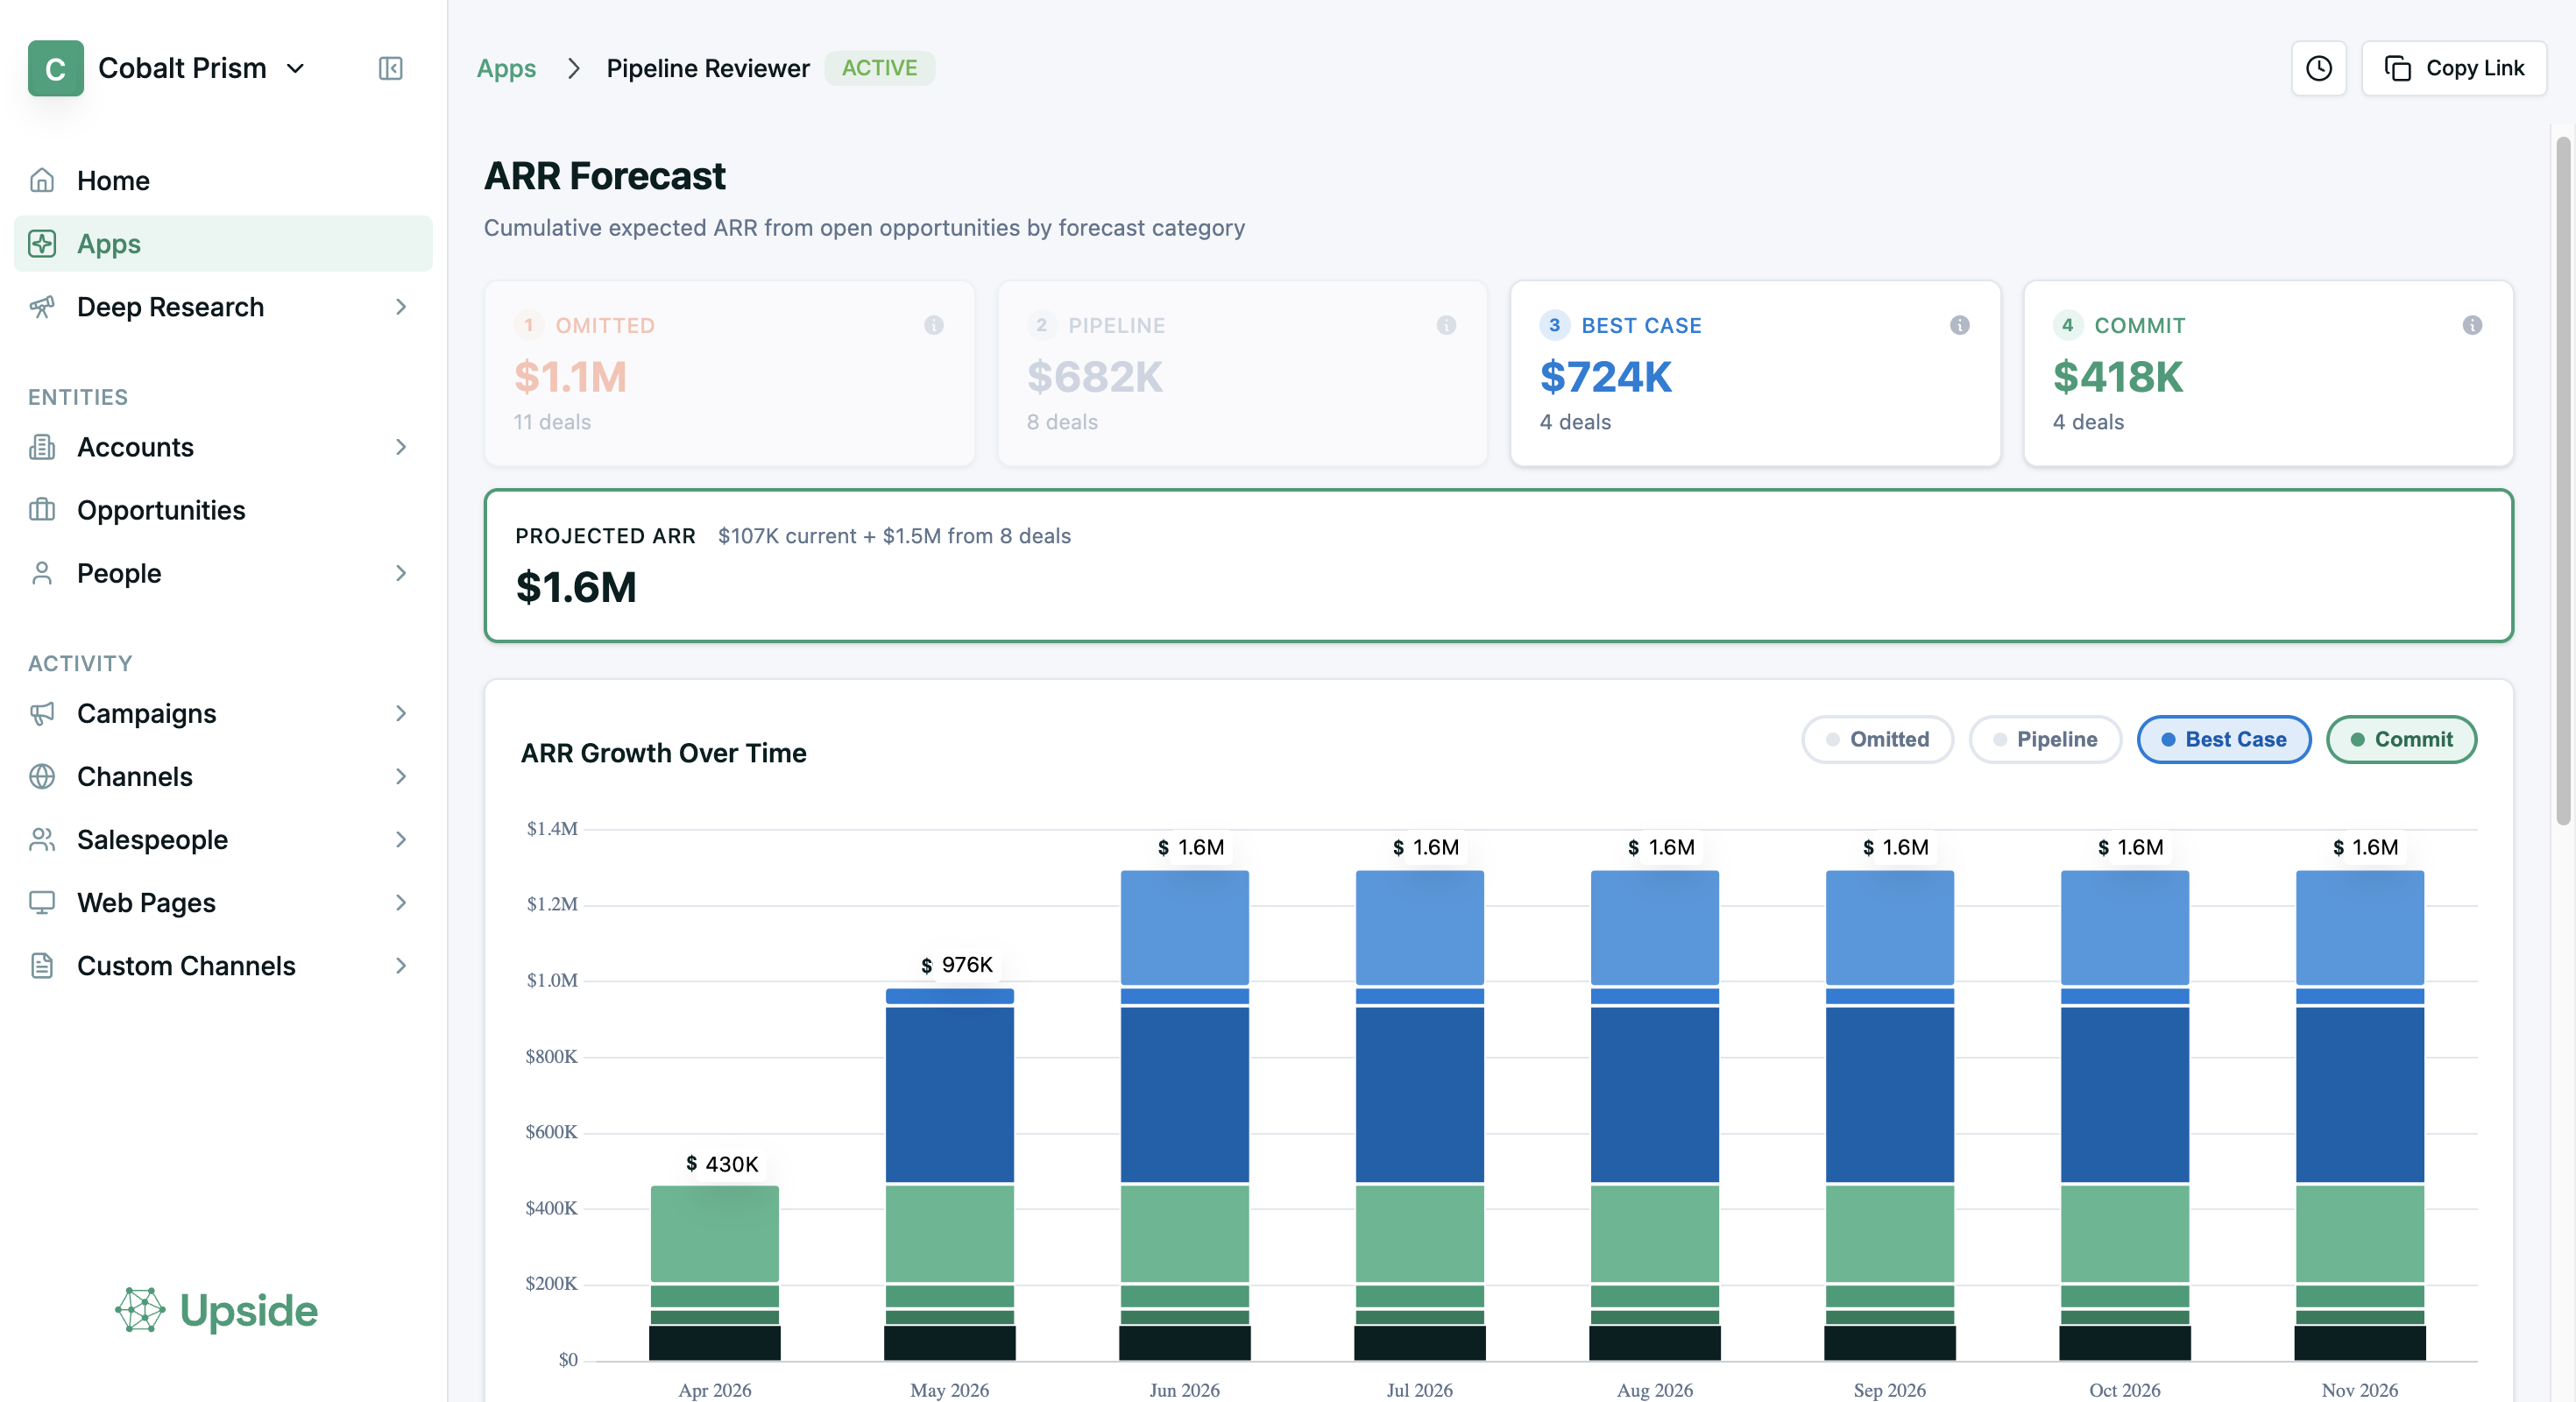The height and width of the screenshot is (1402, 2576).
Task: Open the Cobalt Prism workspace dropdown
Action: [295, 68]
